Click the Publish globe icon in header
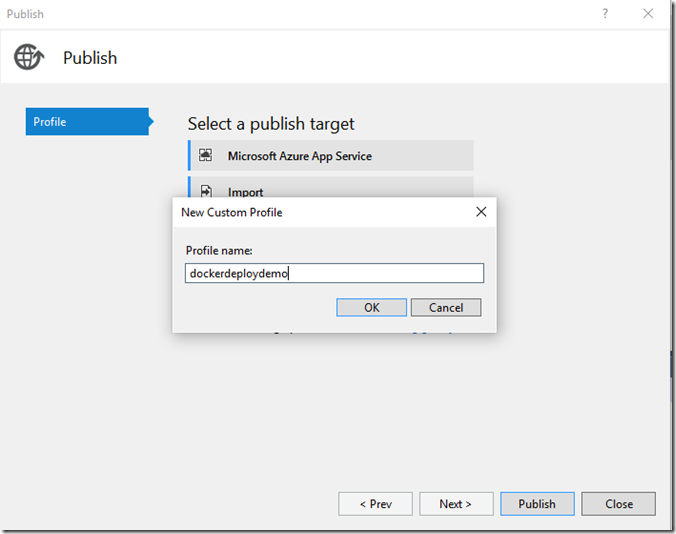The height and width of the screenshot is (534, 676). click(29, 57)
